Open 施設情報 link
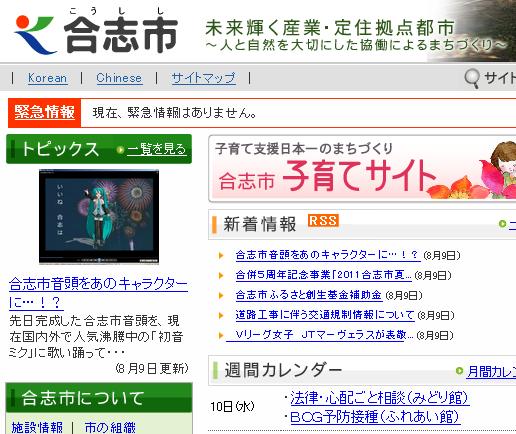Screen dimensions: 516x434 coord(37,427)
